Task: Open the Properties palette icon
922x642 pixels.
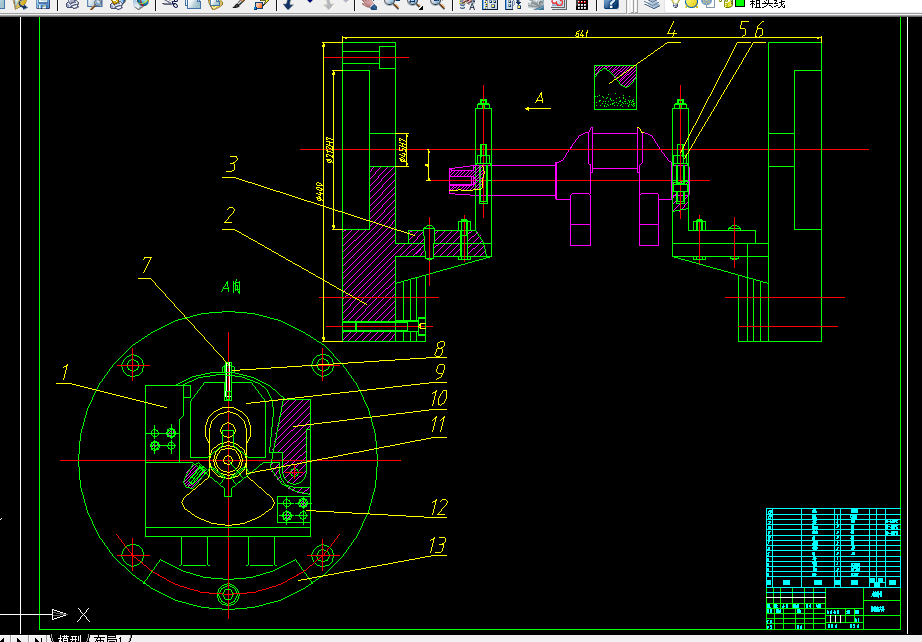Action: click(467, 4)
